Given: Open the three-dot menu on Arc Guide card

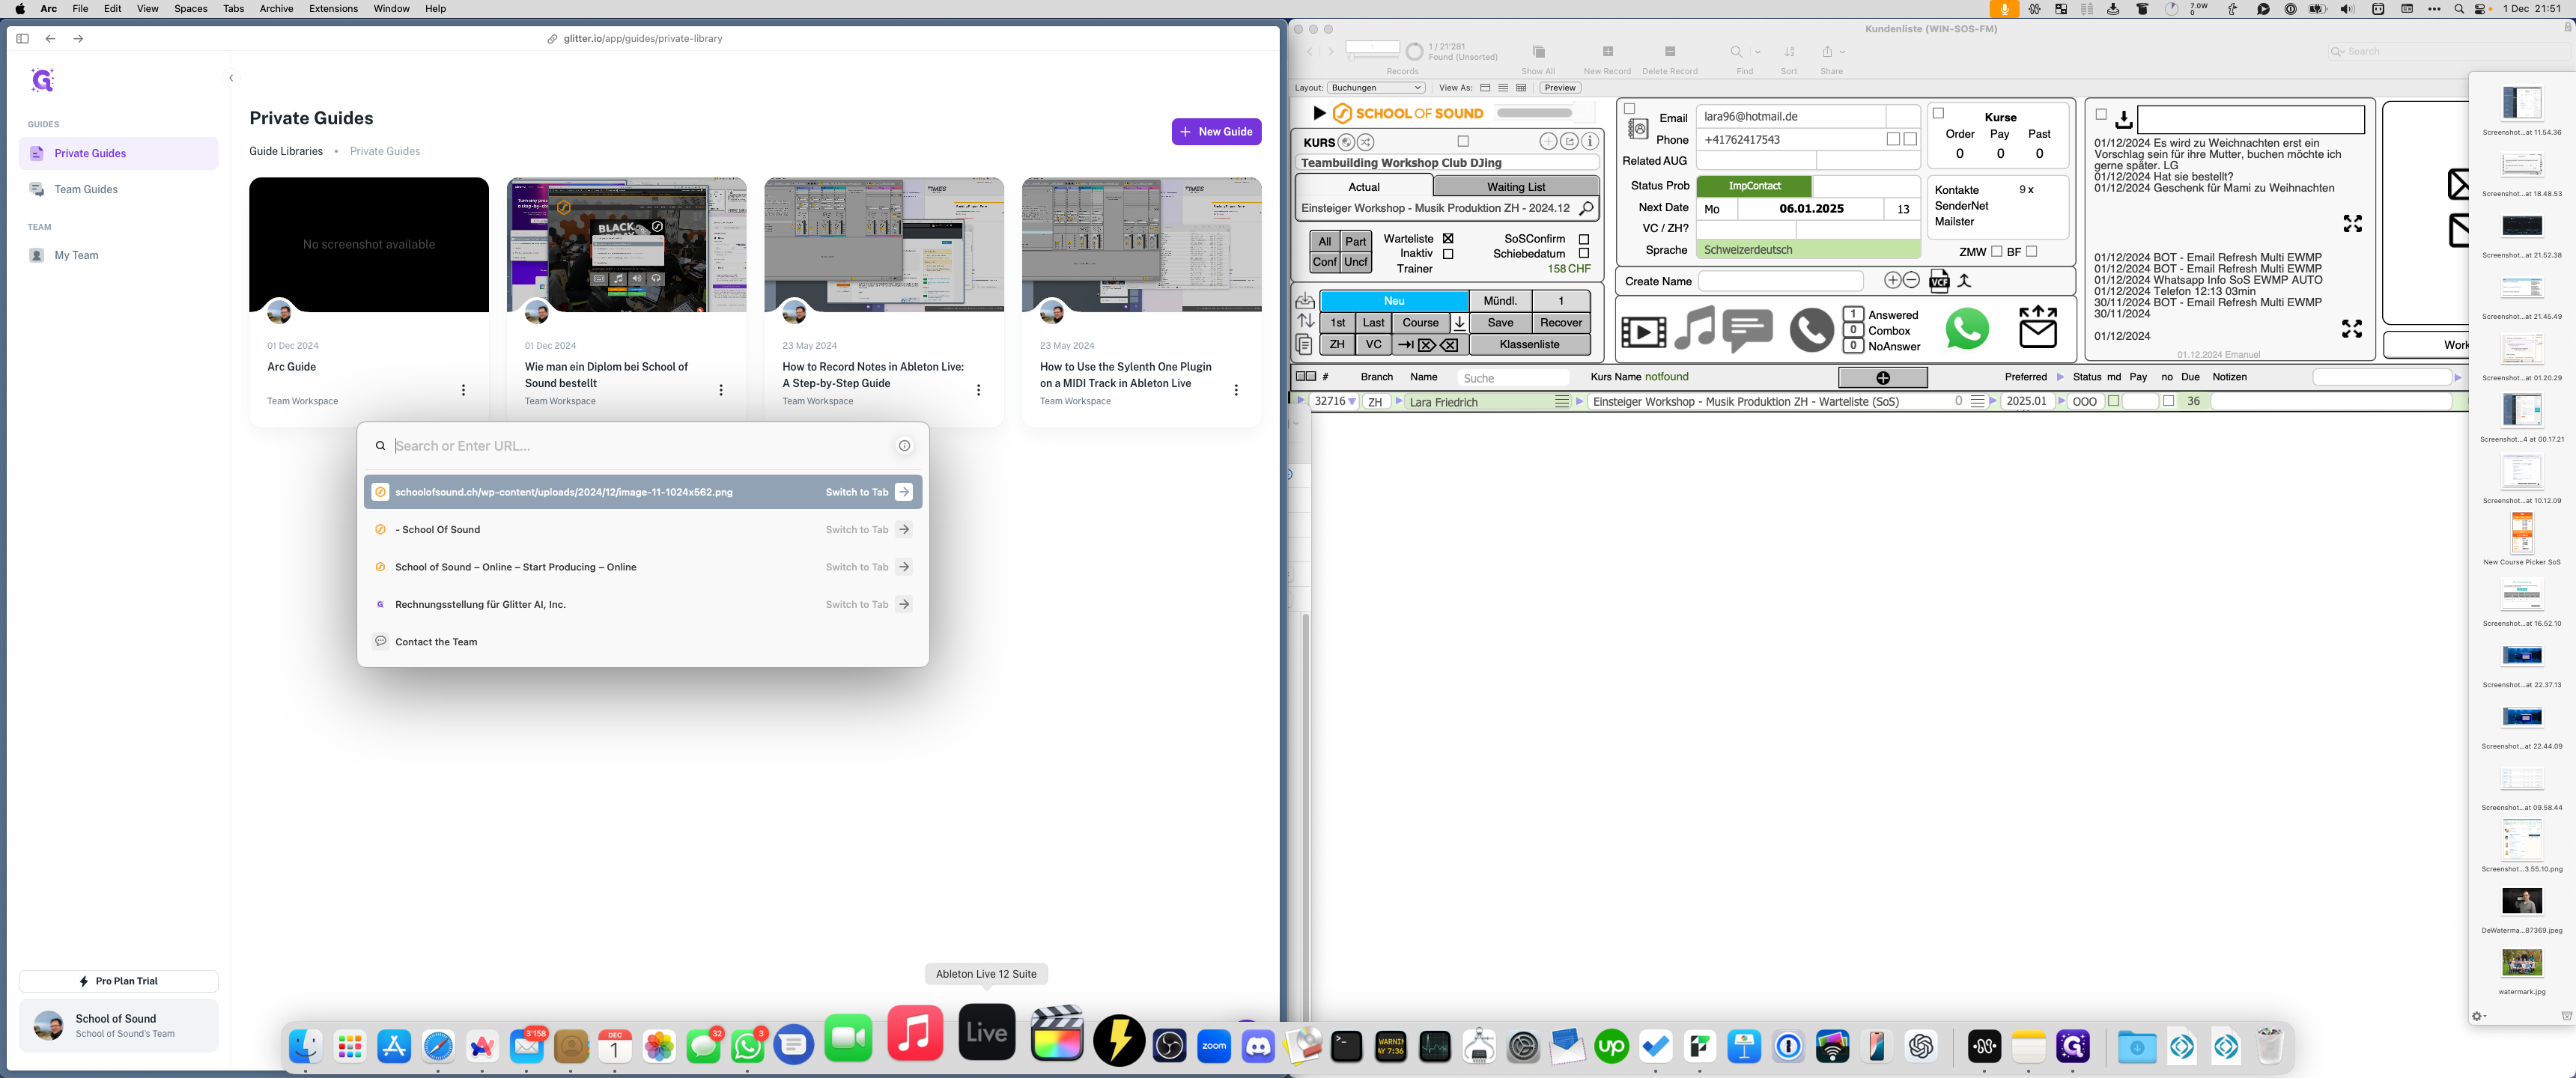Looking at the screenshot, I should coord(463,390).
